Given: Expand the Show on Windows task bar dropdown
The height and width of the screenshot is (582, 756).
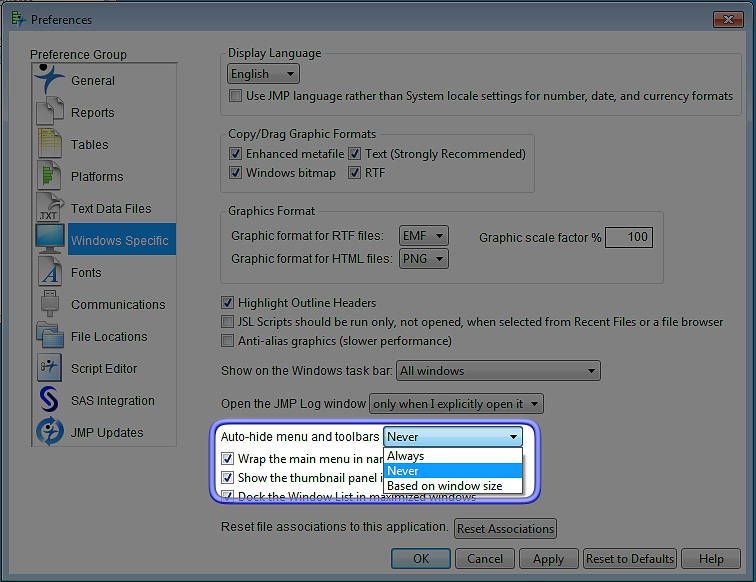Looking at the screenshot, I should click(x=498, y=371).
